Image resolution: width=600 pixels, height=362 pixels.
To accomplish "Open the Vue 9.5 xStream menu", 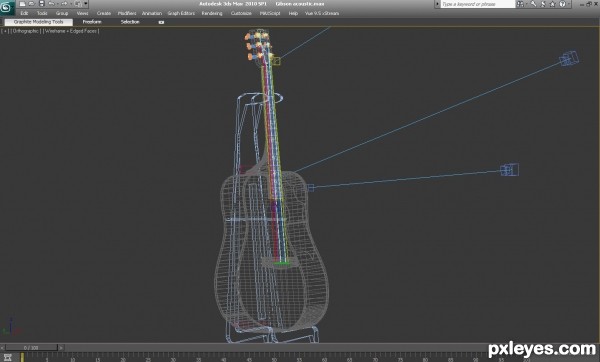I will point(322,13).
